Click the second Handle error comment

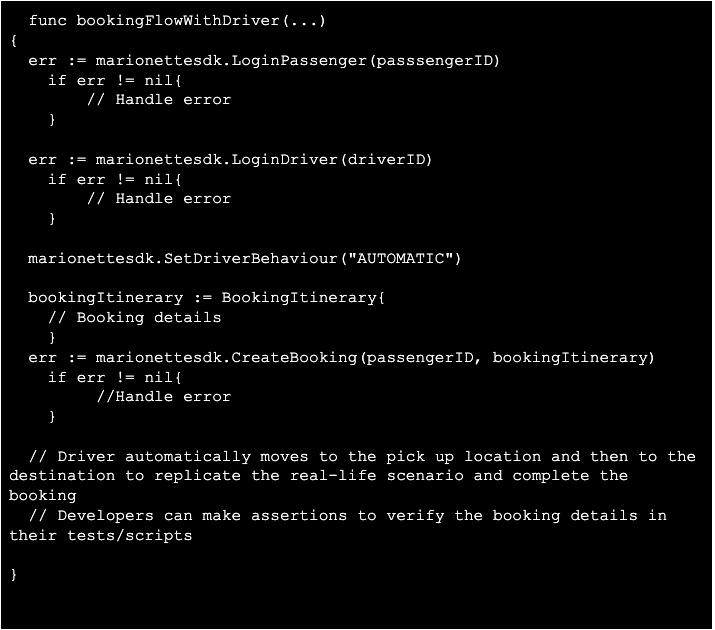[x=159, y=198]
